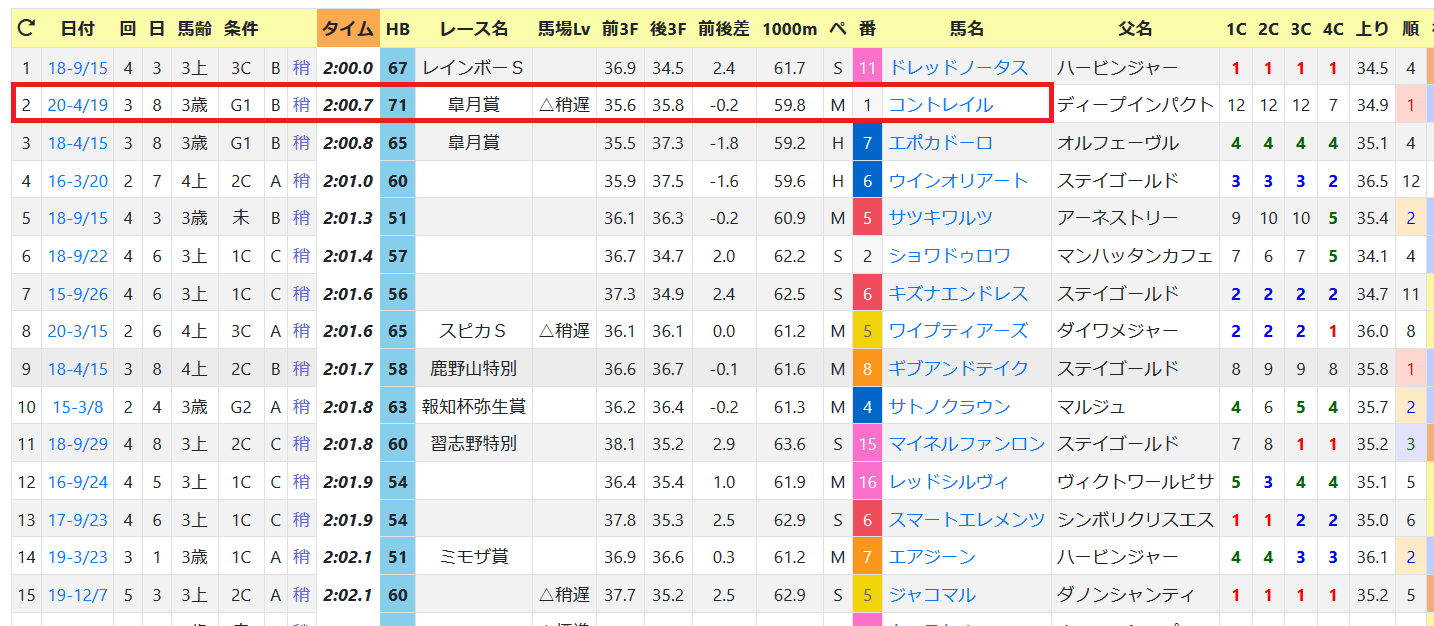Select race name ミモザ賞 cell

click(474, 557)
